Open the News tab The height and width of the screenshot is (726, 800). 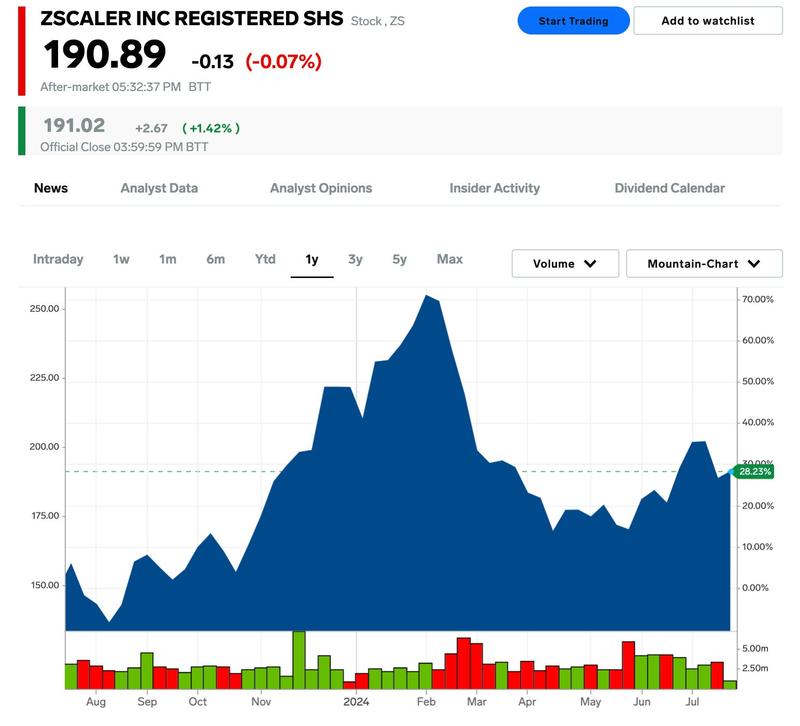click(x=51, y=188)
